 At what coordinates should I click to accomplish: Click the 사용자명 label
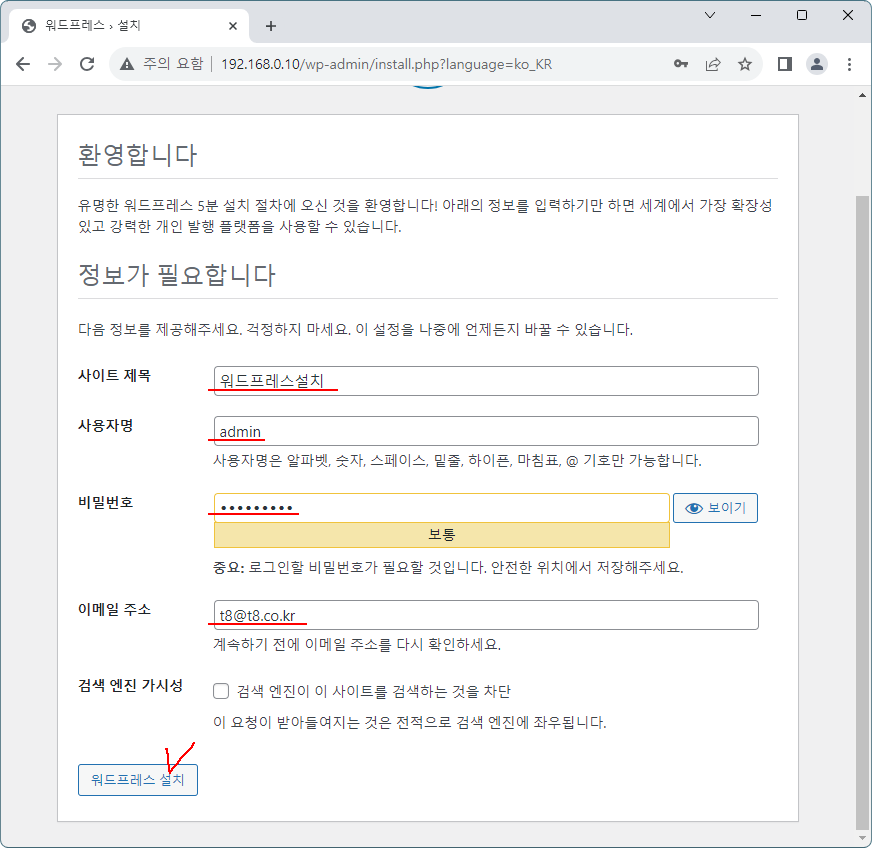coord(106,425)
